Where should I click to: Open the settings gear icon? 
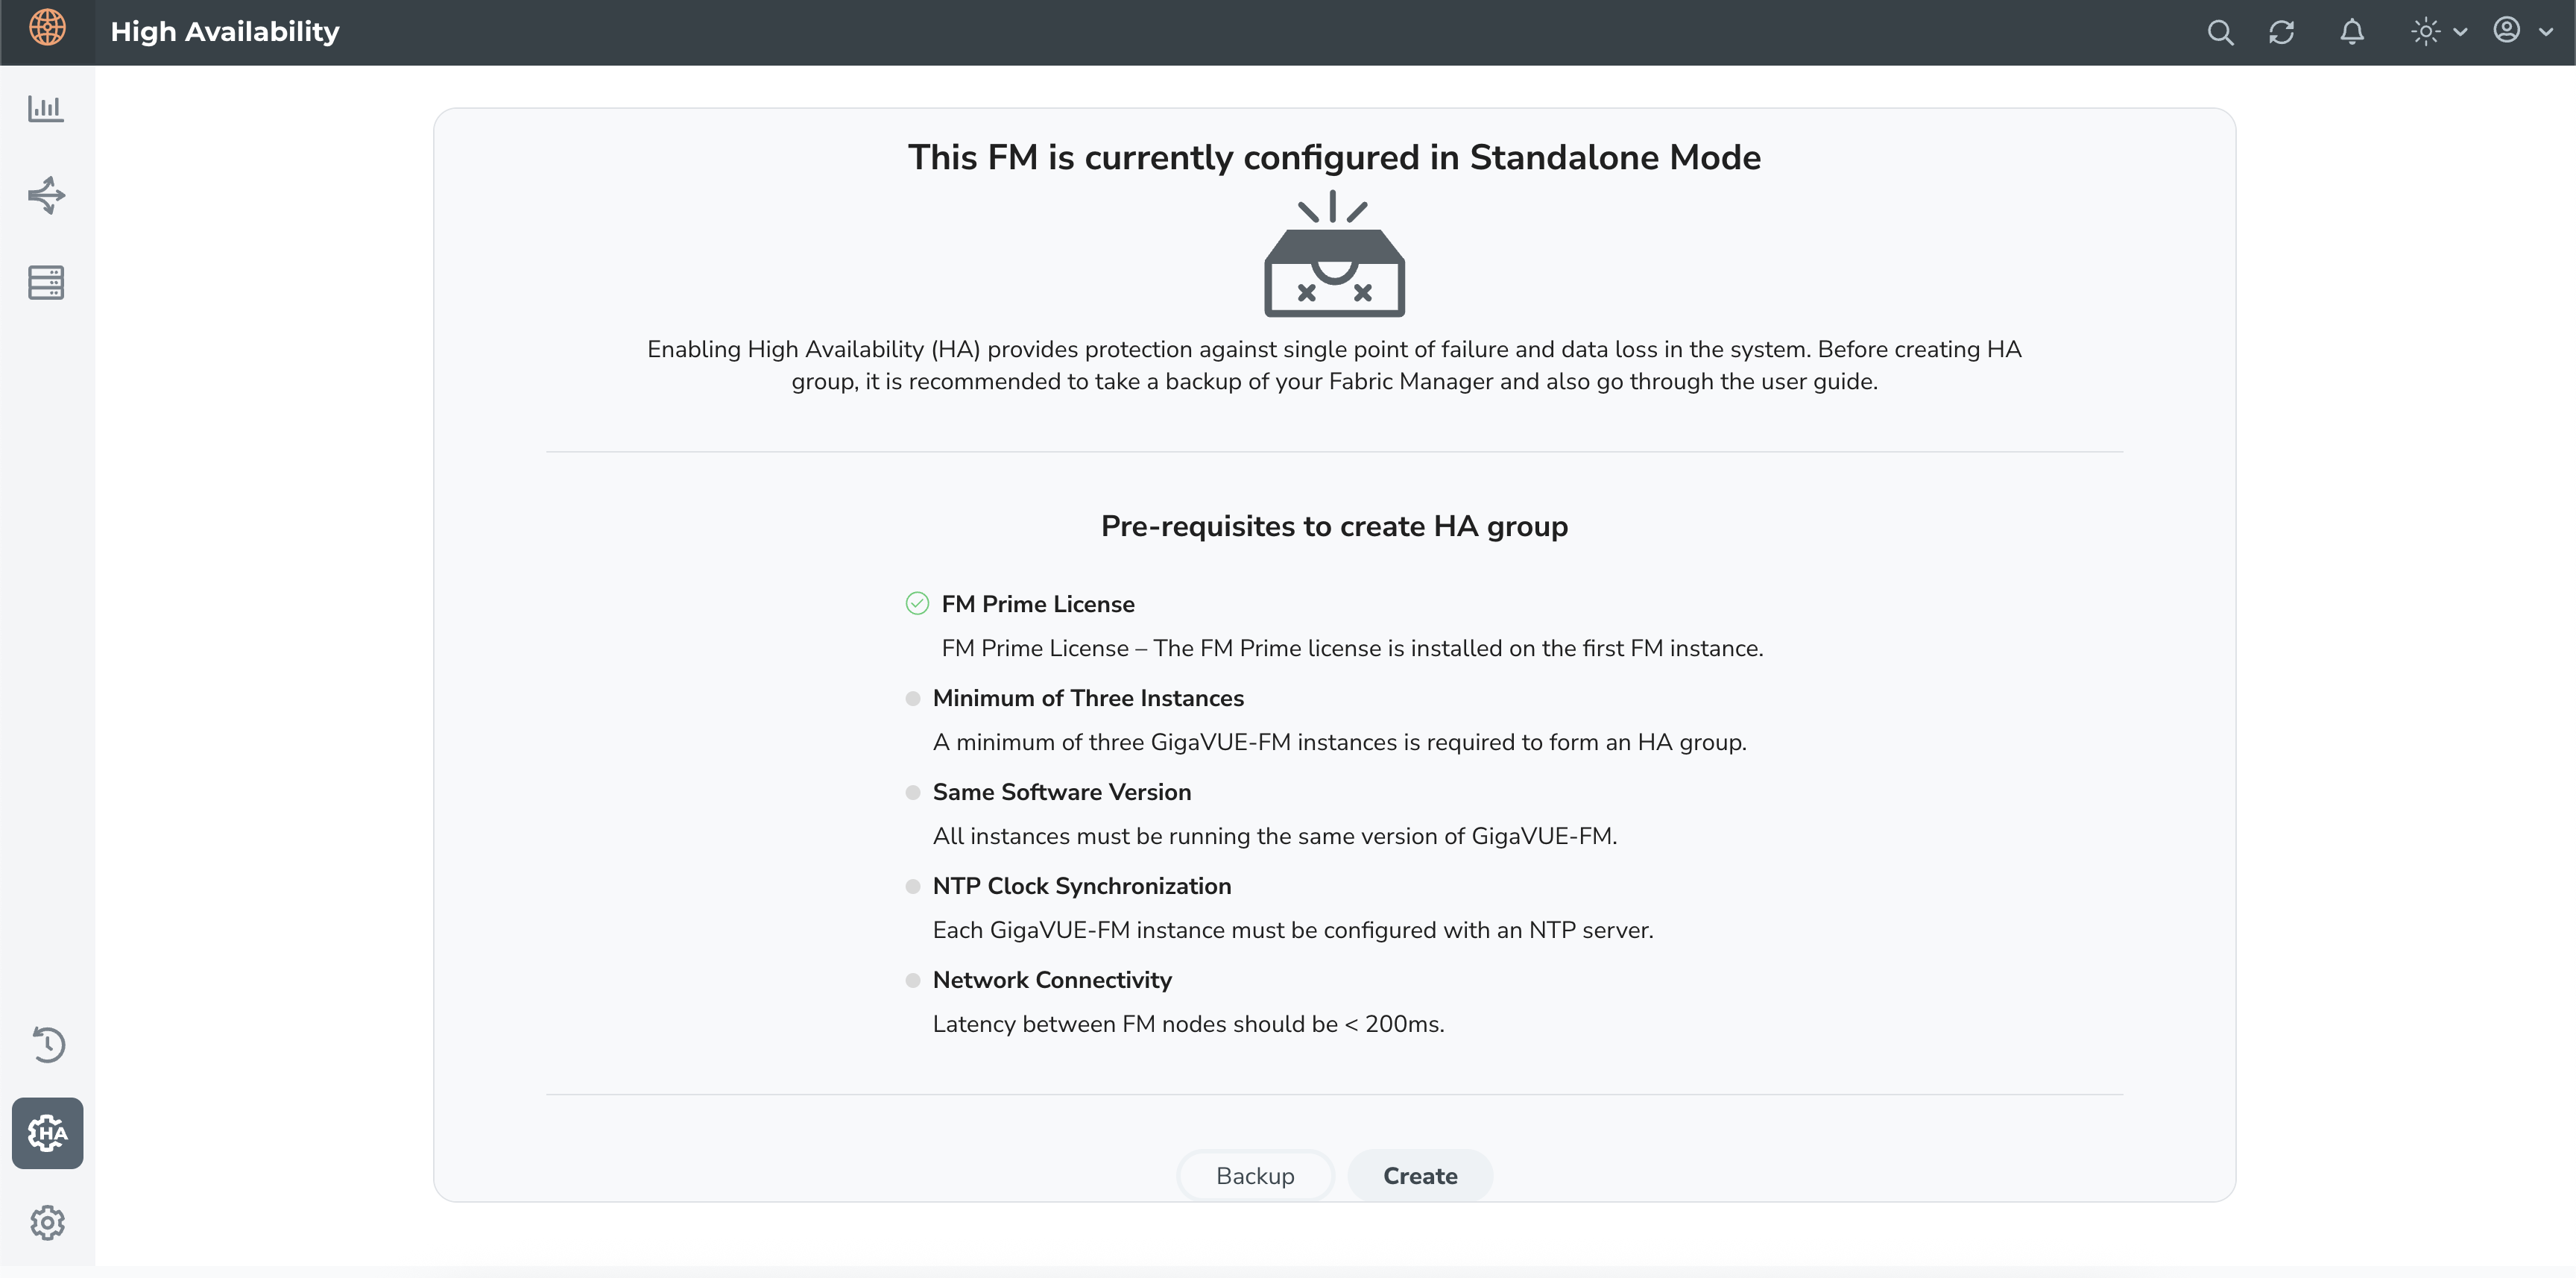point(47,1222)
